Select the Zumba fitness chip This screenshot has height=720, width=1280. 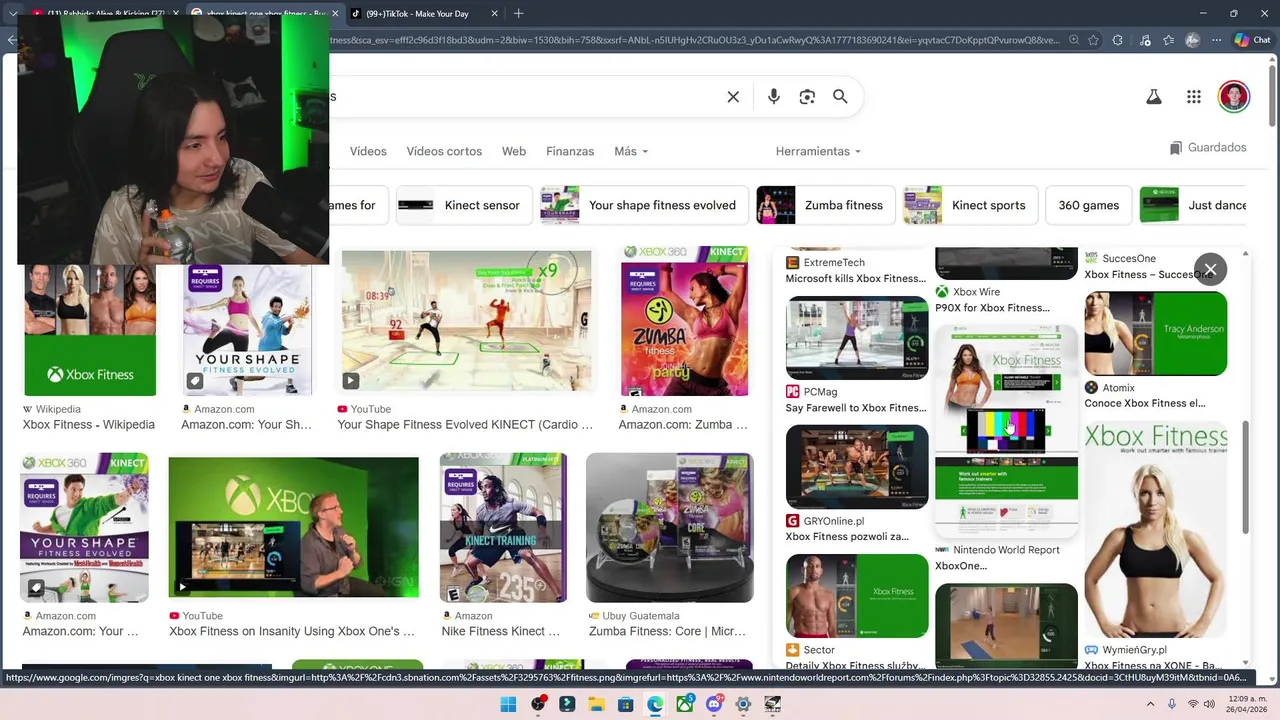coord(826,205)
